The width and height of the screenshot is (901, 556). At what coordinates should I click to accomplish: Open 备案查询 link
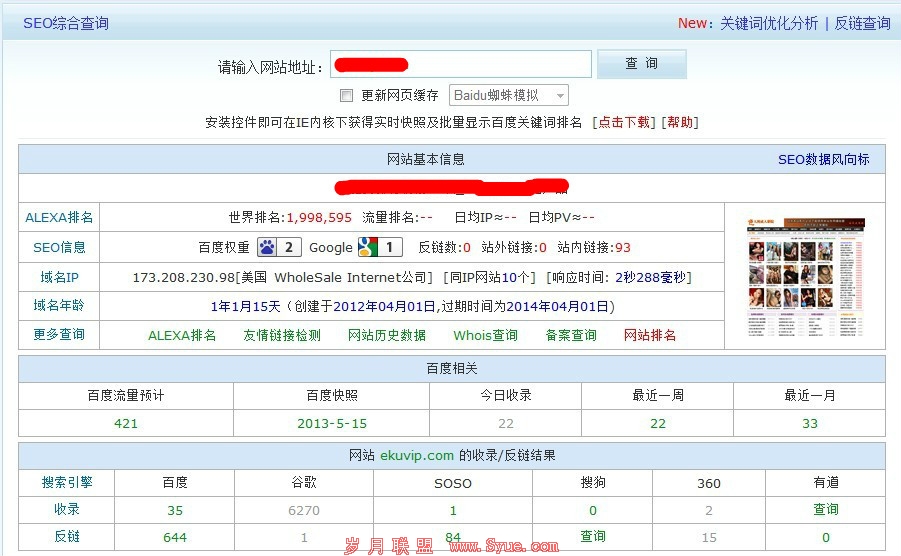tap(571, 335)
